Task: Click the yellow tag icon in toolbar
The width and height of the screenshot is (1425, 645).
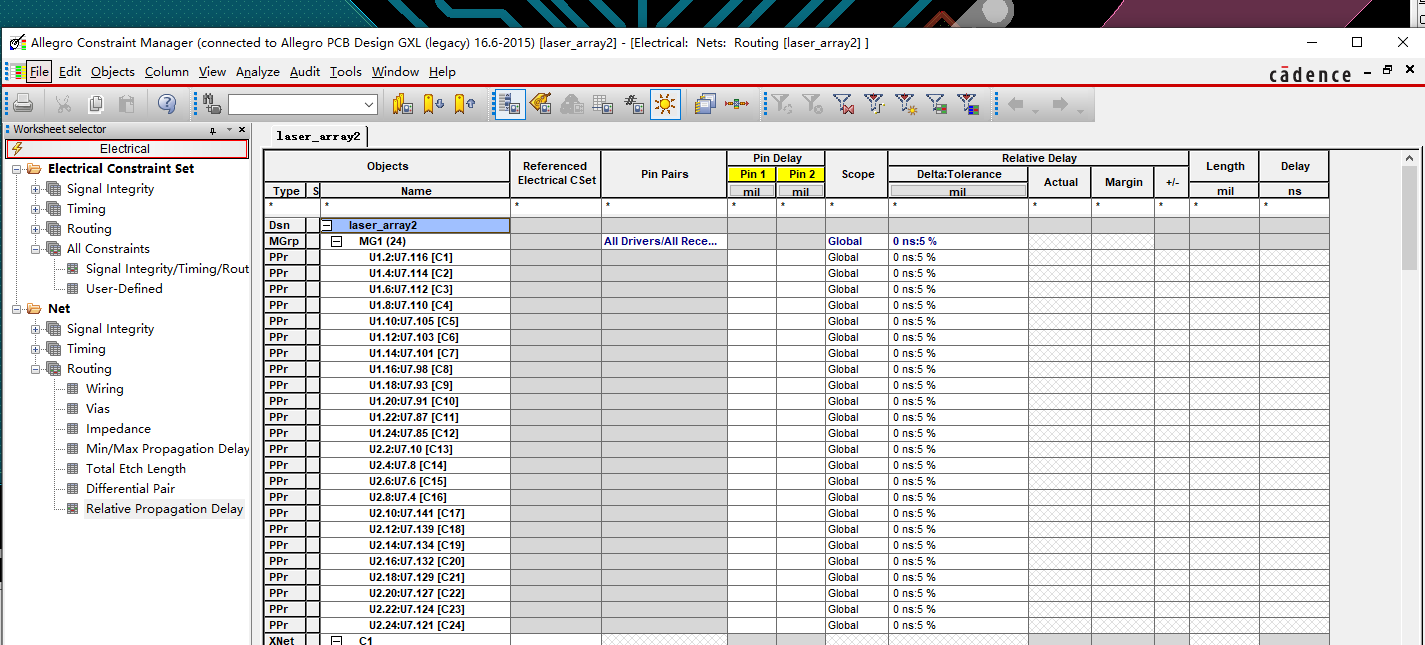Action: pos(541,104)
